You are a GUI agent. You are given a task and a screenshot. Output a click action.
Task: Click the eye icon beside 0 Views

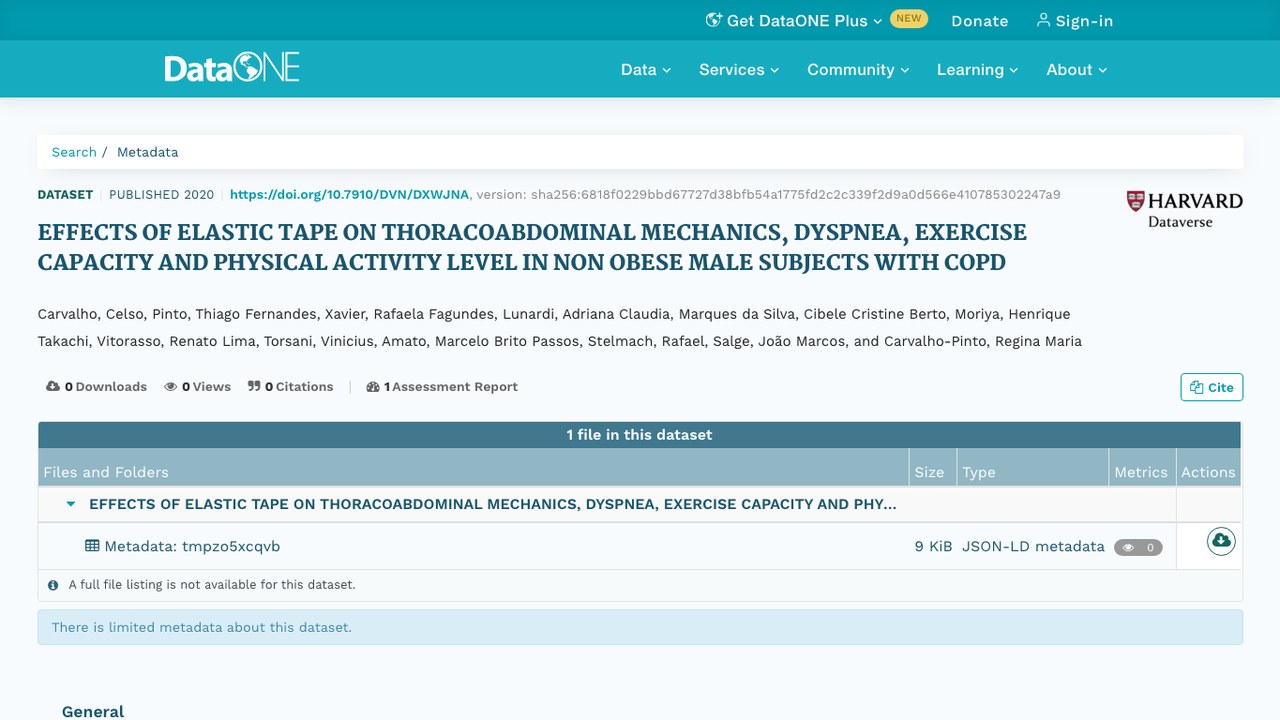(171, 387)
